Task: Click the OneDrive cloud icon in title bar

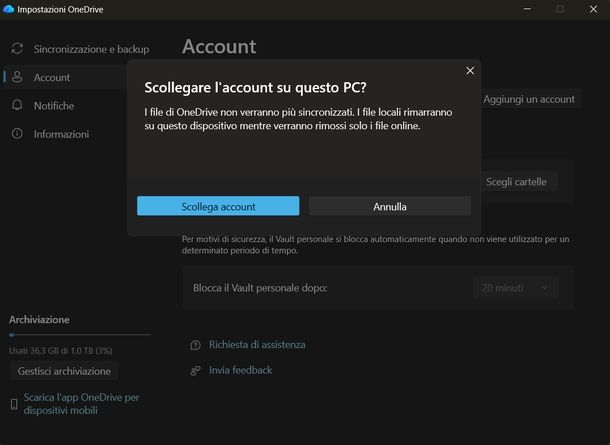Action: pyautogui.click(x=8, y=9)
